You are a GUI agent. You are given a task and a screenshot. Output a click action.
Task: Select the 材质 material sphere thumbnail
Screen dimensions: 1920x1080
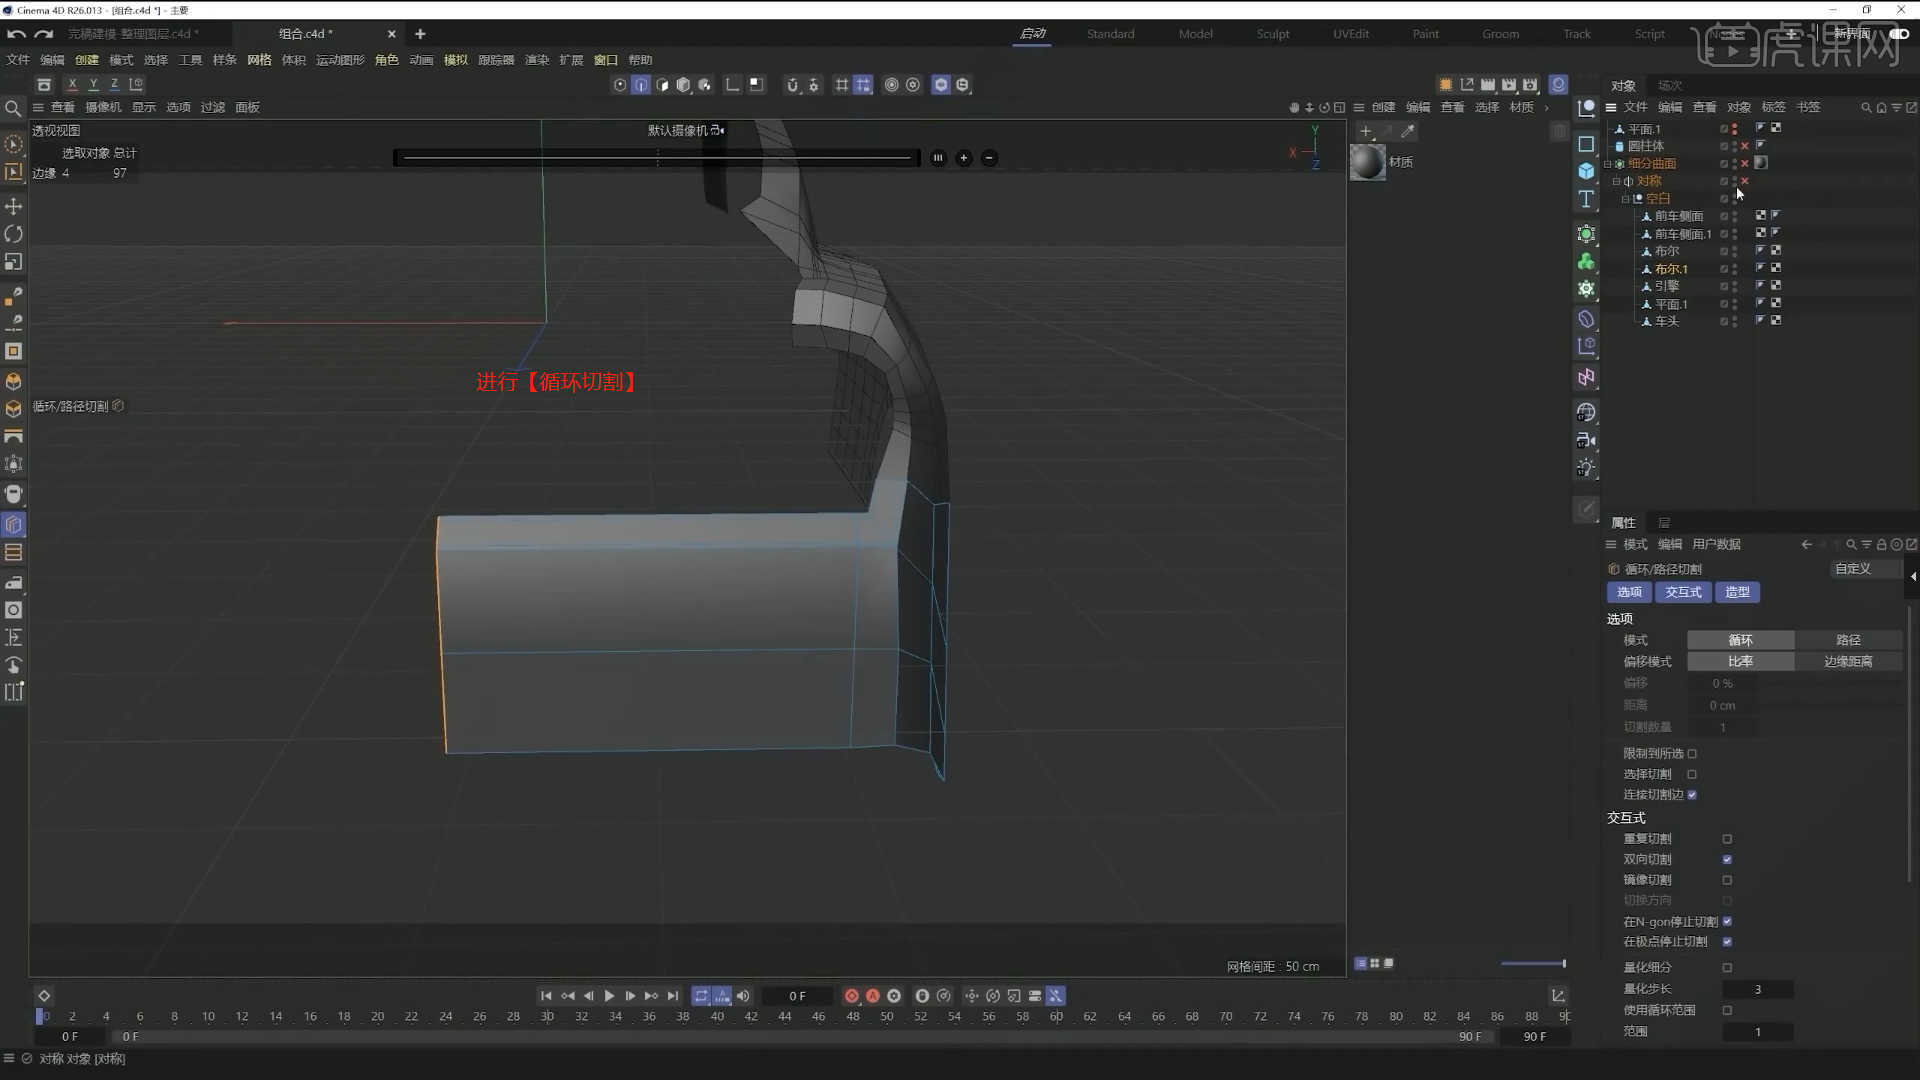(1368, 162)
